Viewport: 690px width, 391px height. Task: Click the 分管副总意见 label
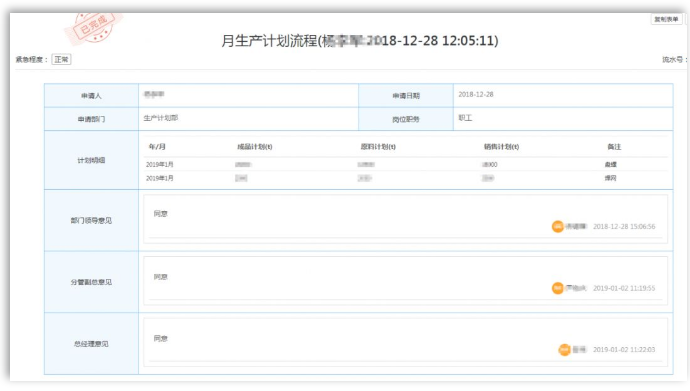(91, 282)
